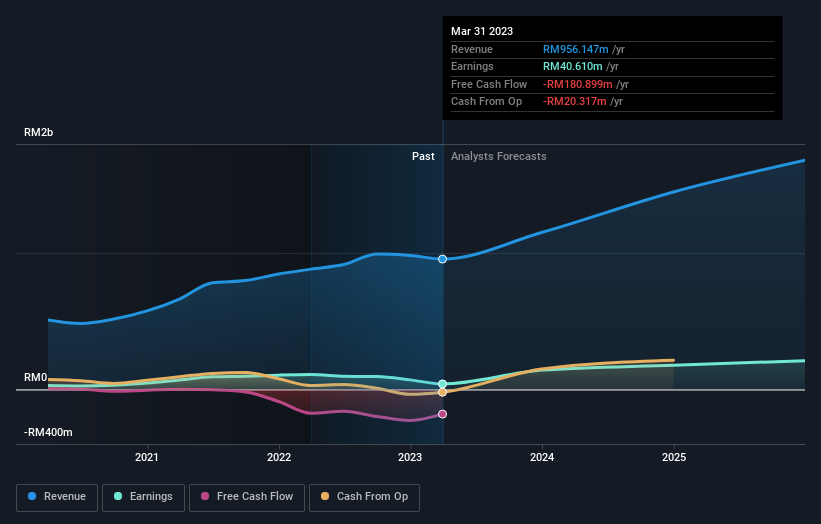Screen dimensions: 821x524
Task: Click the -RM180.899m free cash flow value
Action: click(x=578, y=84)
